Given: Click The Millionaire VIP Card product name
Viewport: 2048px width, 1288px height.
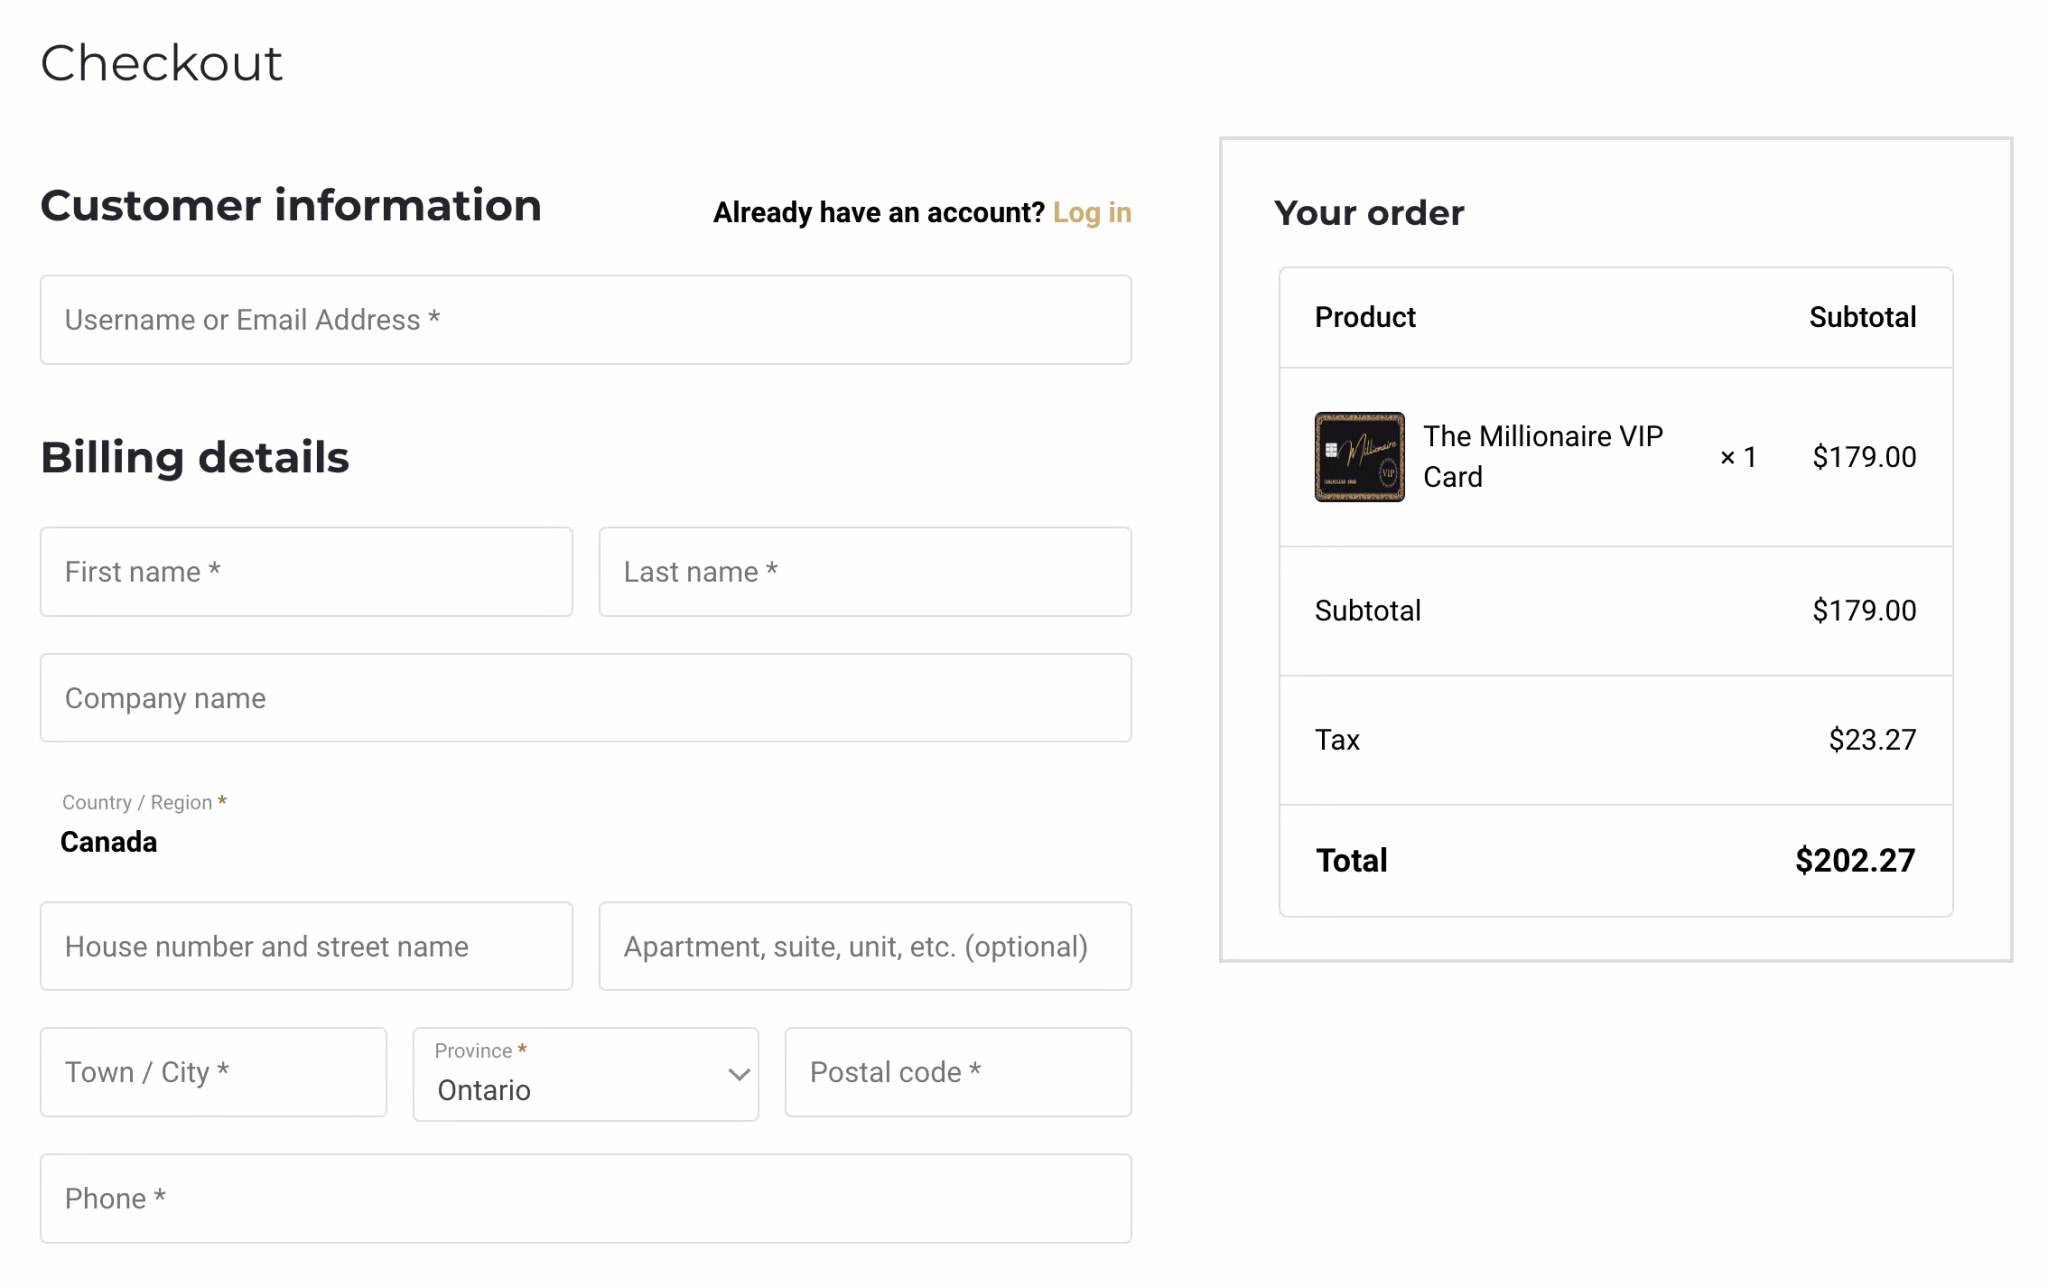Looking at the screenshot, I should click(1543, 457).
